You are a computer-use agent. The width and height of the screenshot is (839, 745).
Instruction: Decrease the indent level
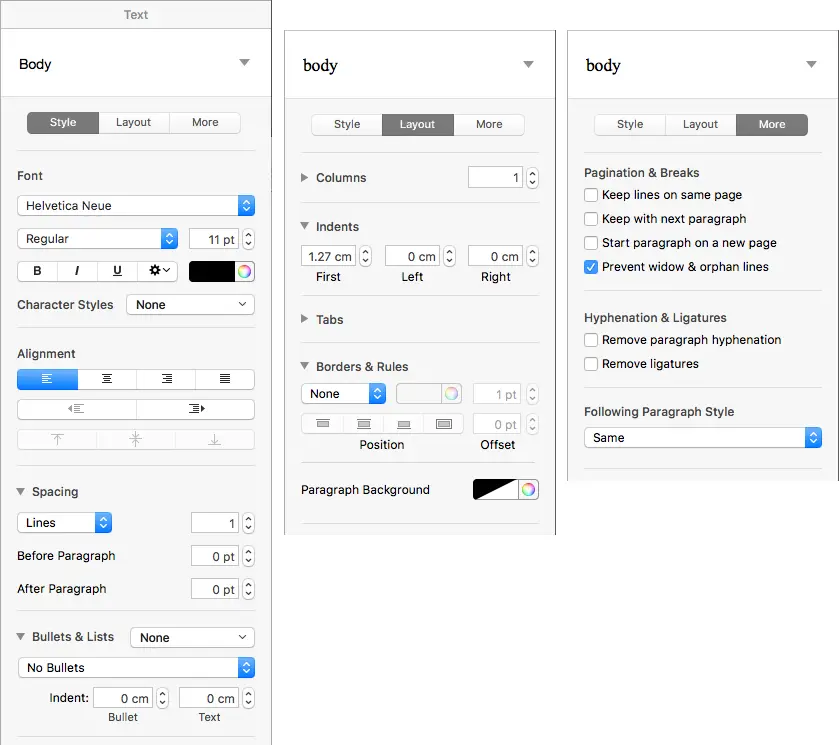(x=76, y=409)
